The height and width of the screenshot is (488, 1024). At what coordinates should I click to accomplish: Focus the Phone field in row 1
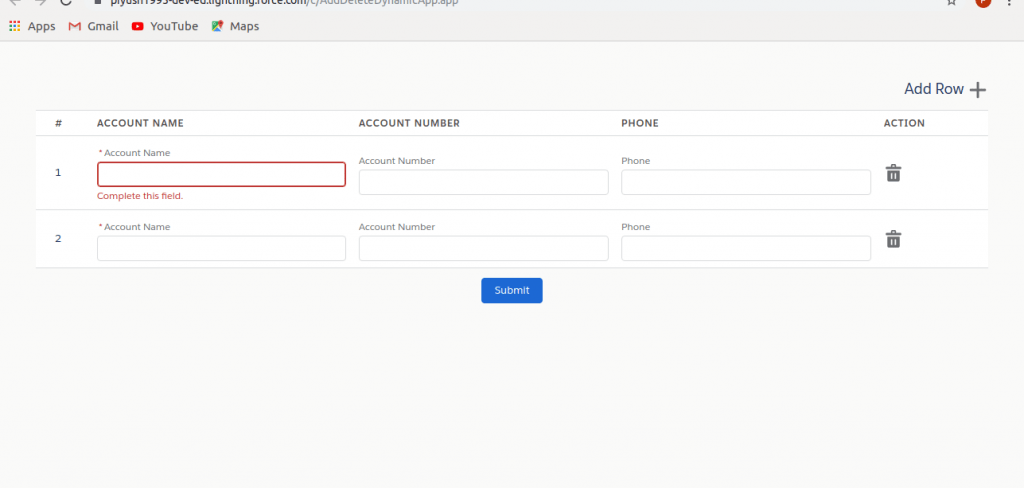pos(745,182)
